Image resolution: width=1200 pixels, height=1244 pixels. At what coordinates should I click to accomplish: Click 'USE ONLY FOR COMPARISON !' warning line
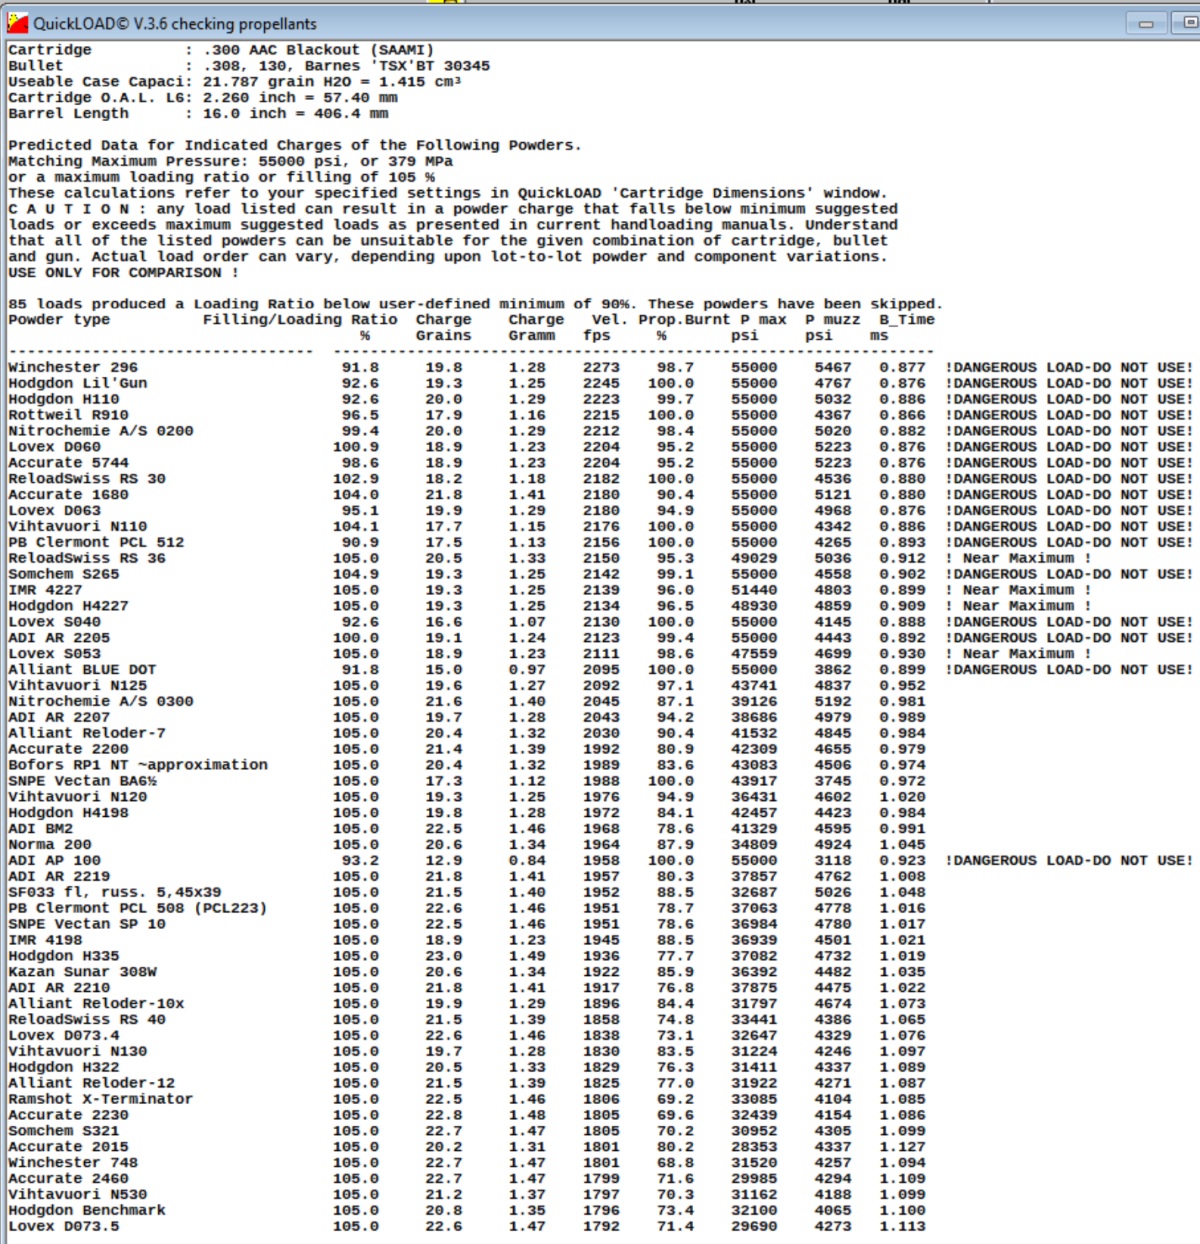[124, 272]
